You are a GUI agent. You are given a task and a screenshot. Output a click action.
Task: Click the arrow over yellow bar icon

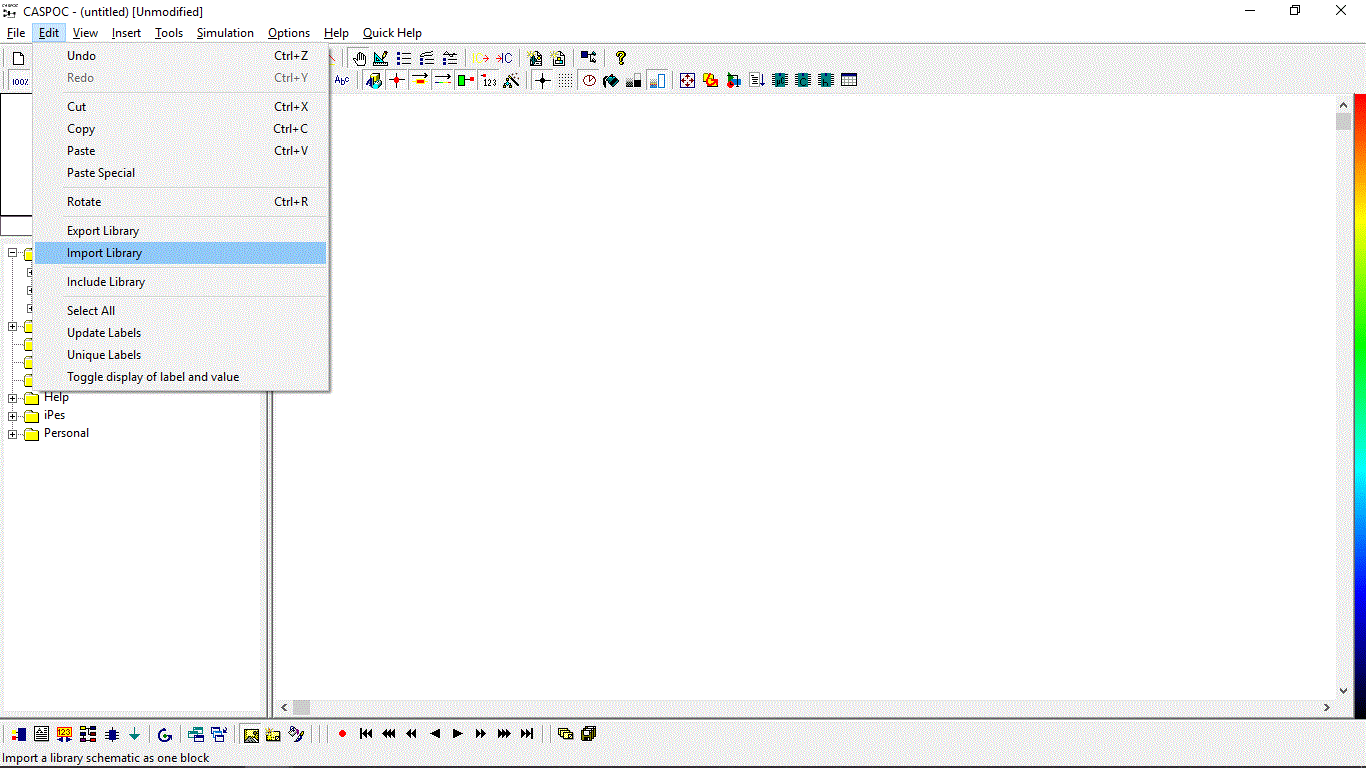pos(420,80)
